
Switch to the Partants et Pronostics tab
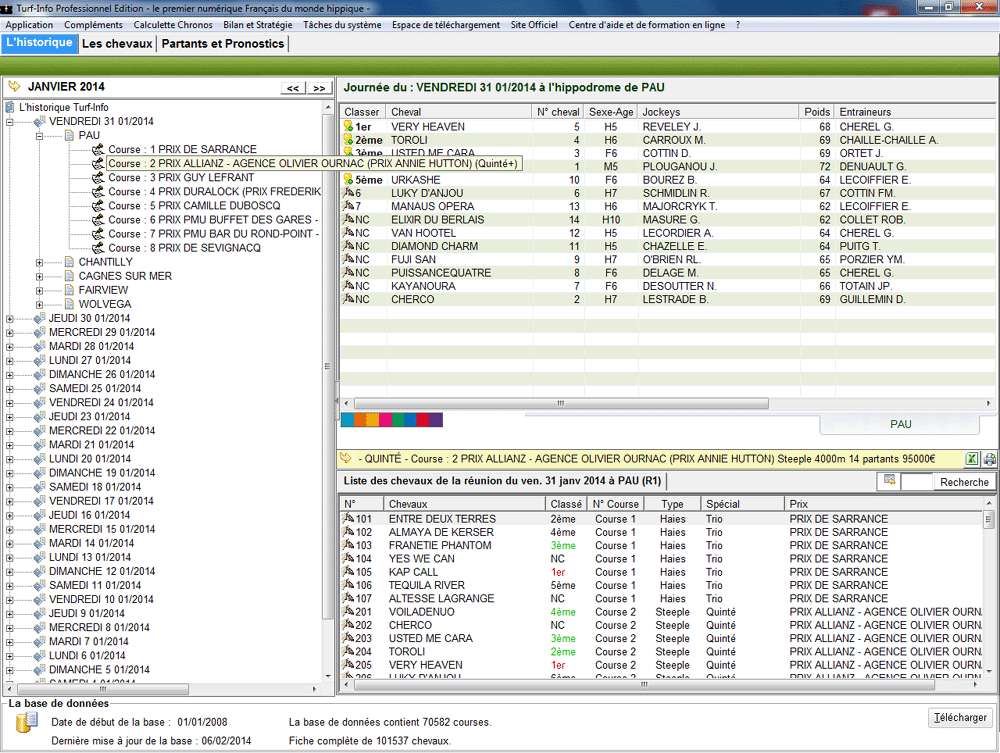pyautogui.click(x=223, y=44)
